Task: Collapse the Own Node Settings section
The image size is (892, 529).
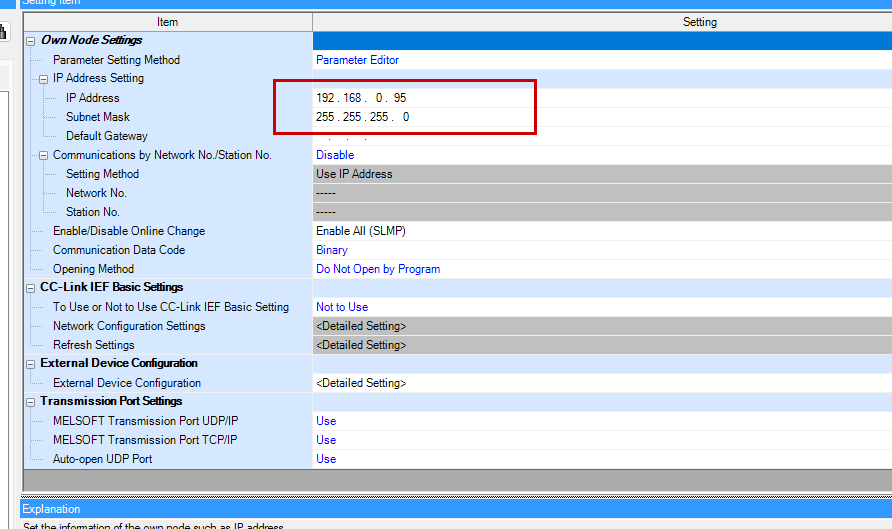Action: (x=31, y=41)
